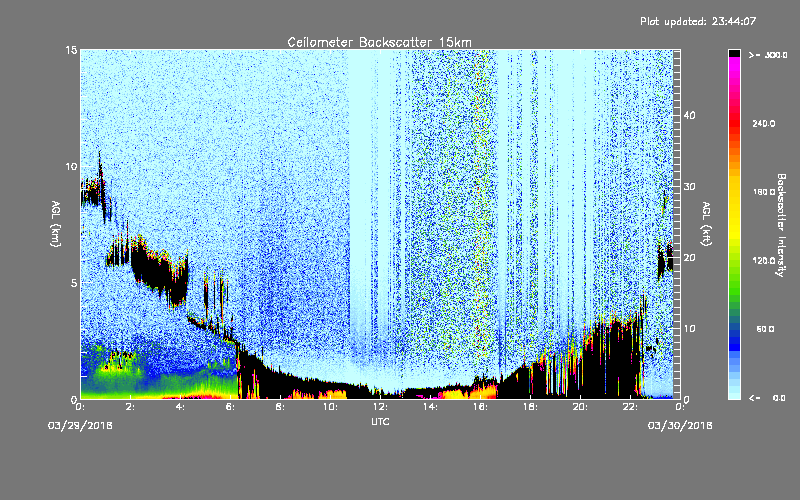The height and width of the screenshot is (500, 800).
Task: Select the "20" tick on the kft axis
Action: coord(689,258)
